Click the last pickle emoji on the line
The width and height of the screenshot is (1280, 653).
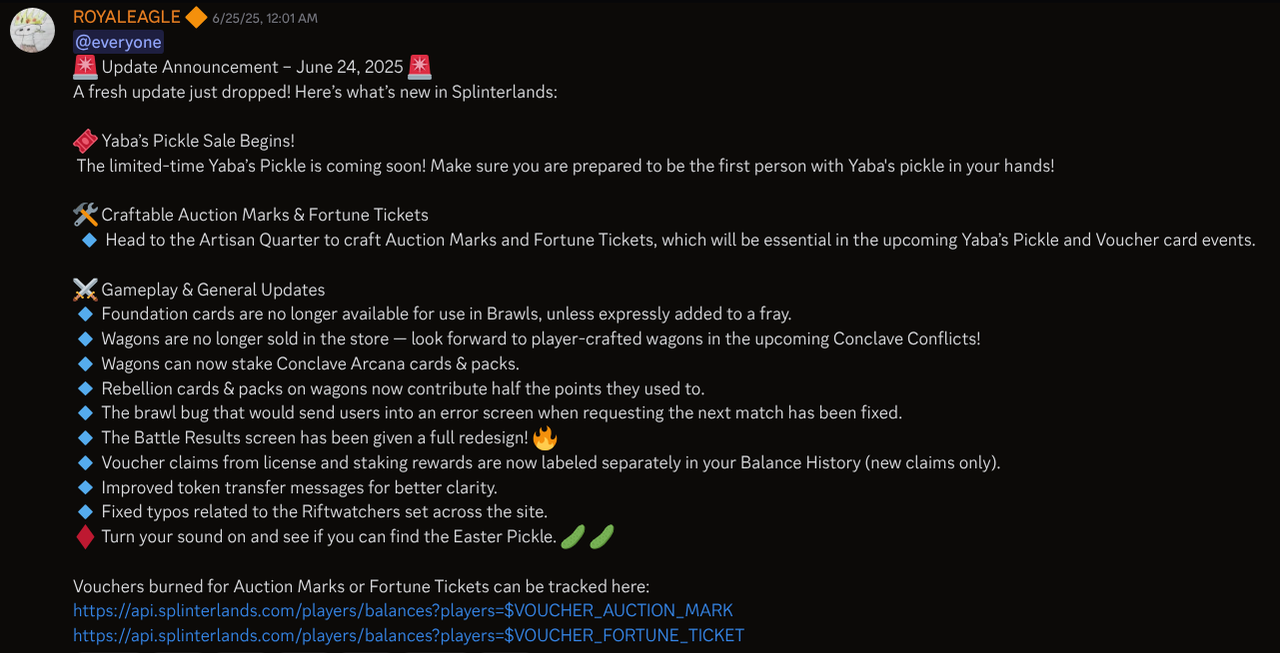(x=601, y=537)
